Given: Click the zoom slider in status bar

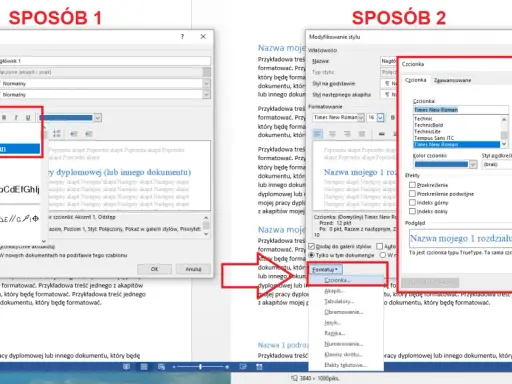Looking at the screenshot, I should coord(200,367).
